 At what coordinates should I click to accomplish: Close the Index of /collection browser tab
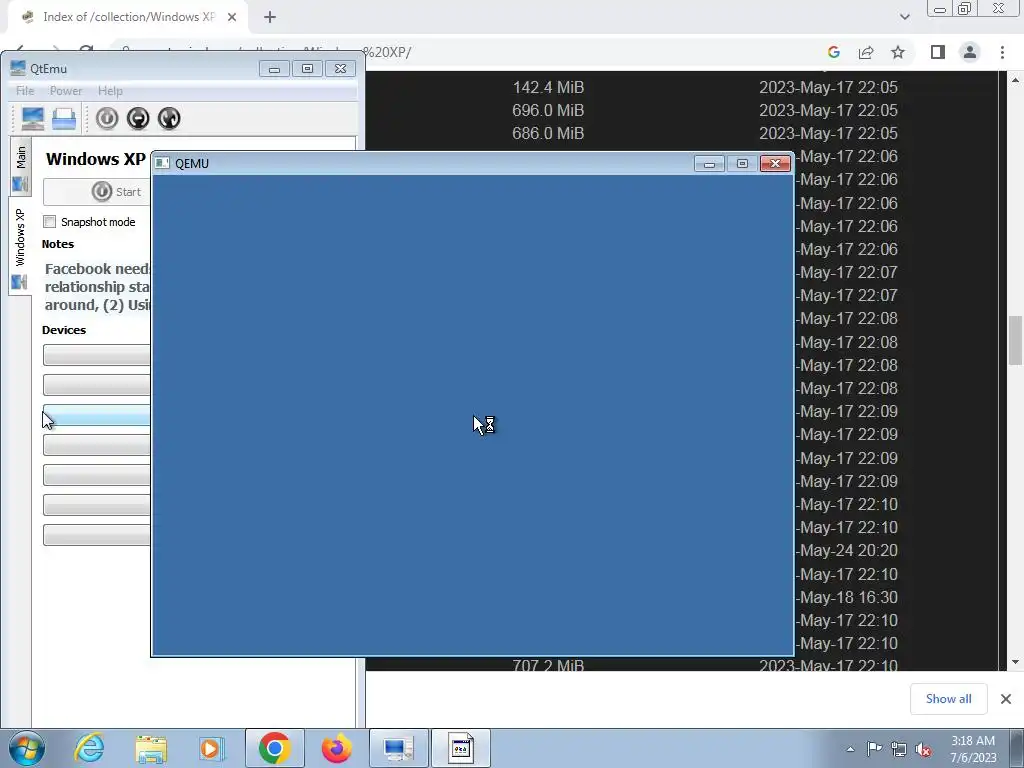pos(232,17)
